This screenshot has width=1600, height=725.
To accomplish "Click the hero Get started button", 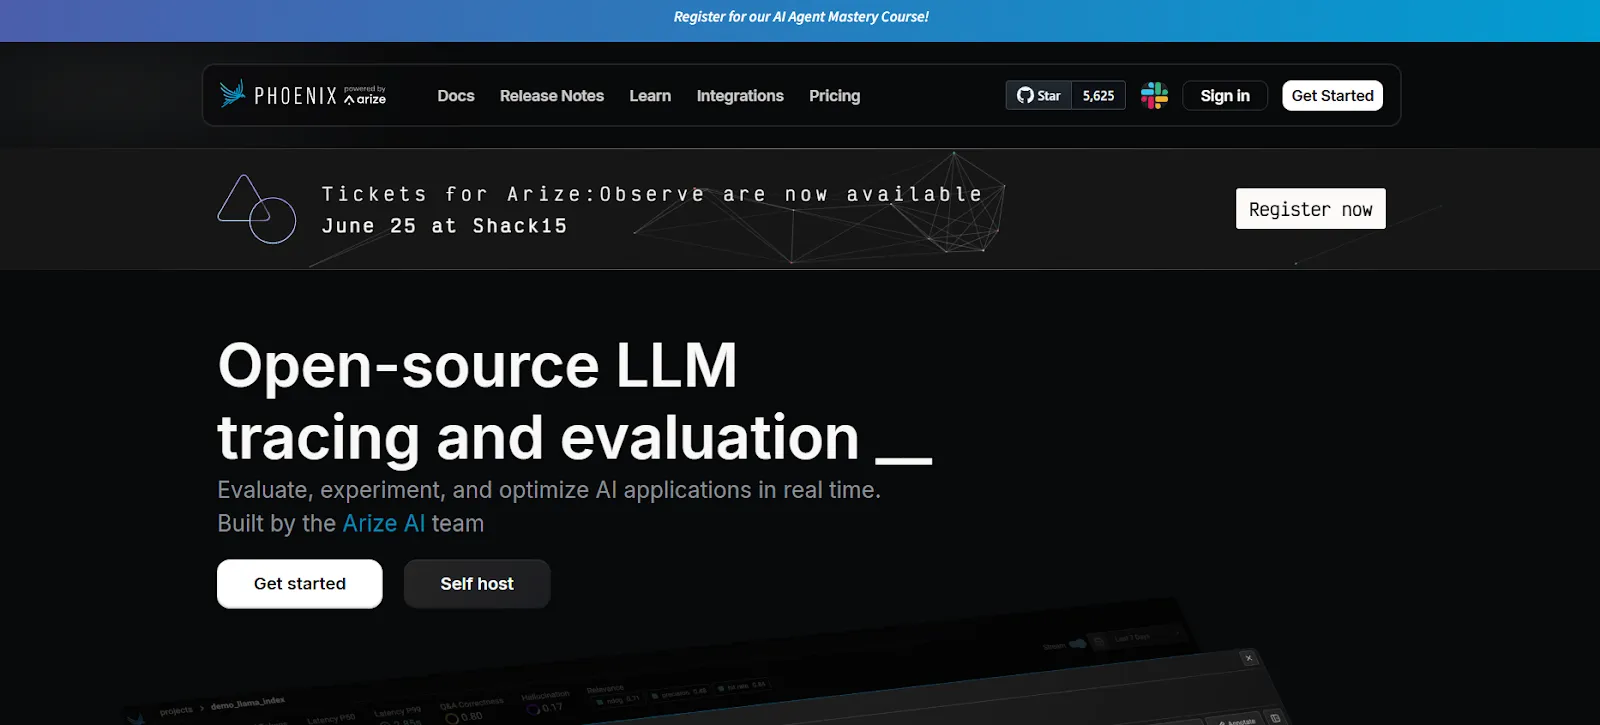I will [299, 583].
